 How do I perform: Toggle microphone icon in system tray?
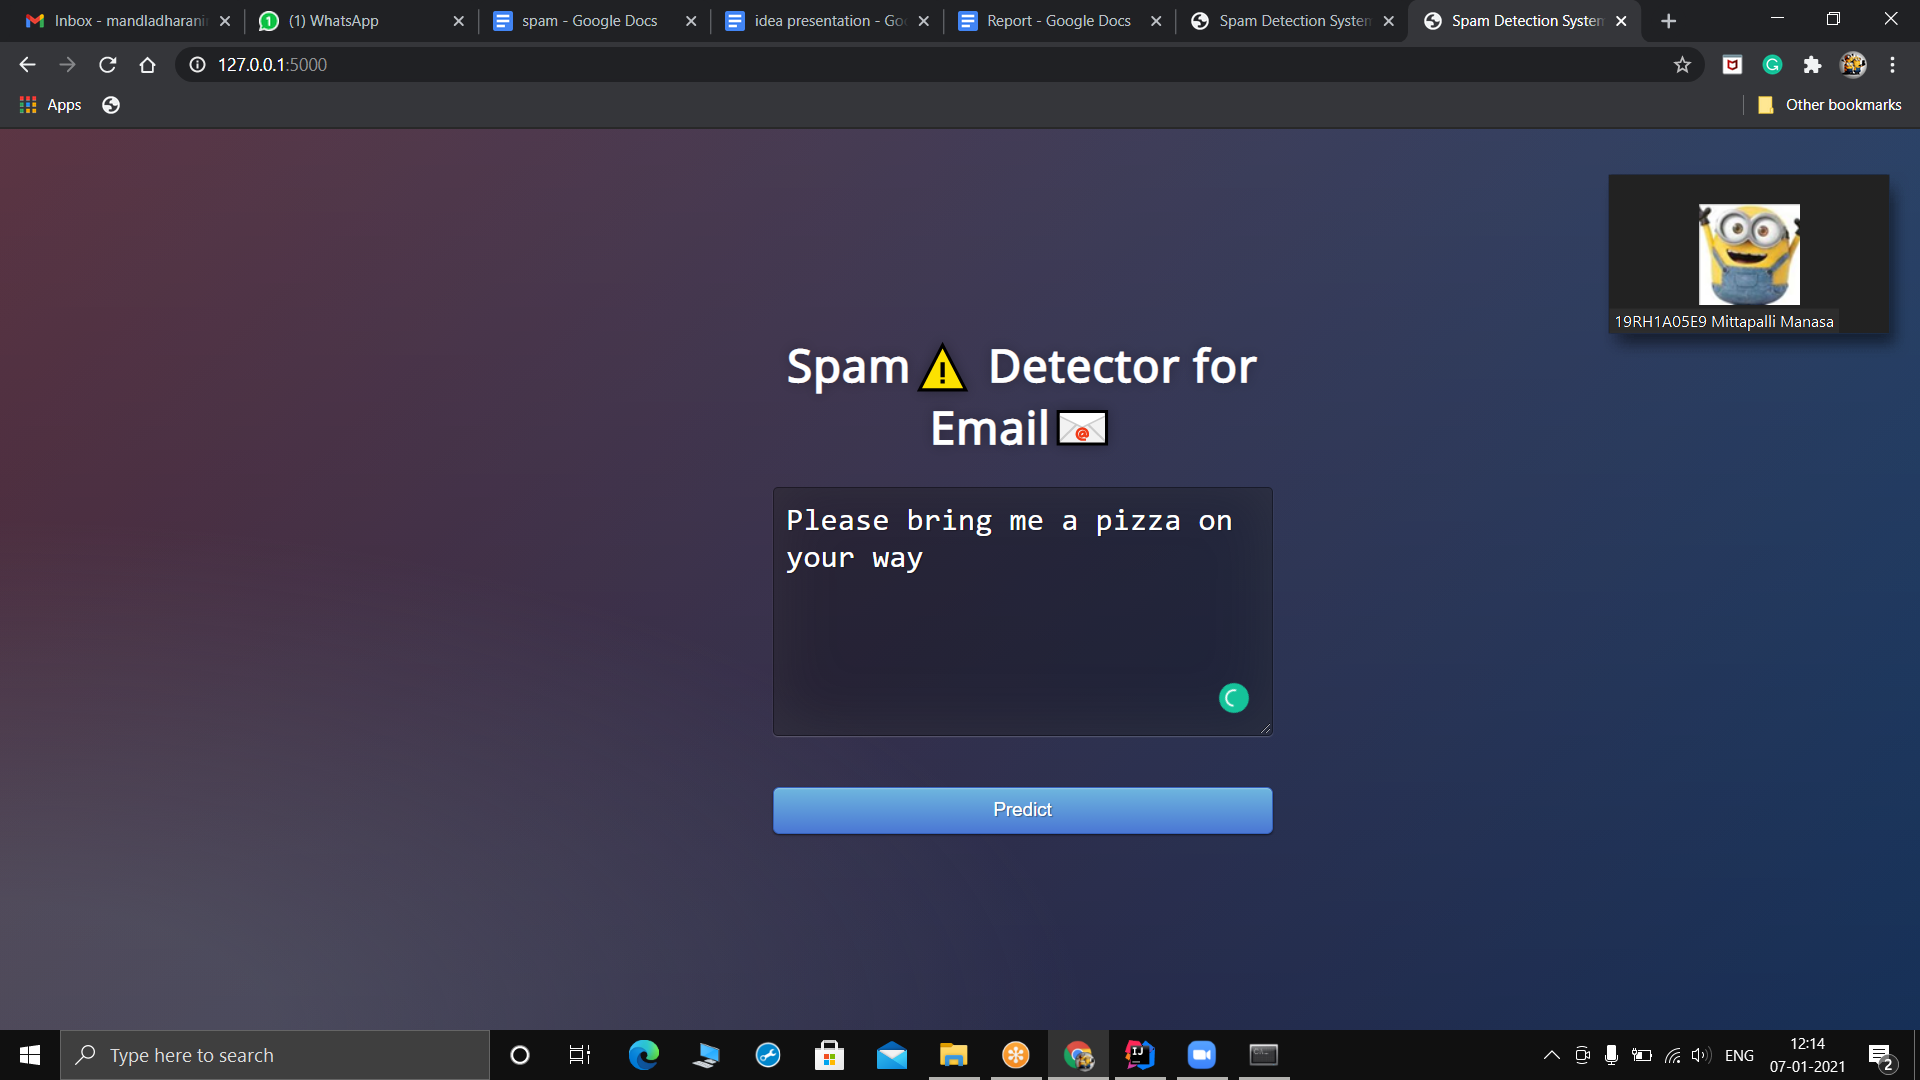coord(1611,1055)
